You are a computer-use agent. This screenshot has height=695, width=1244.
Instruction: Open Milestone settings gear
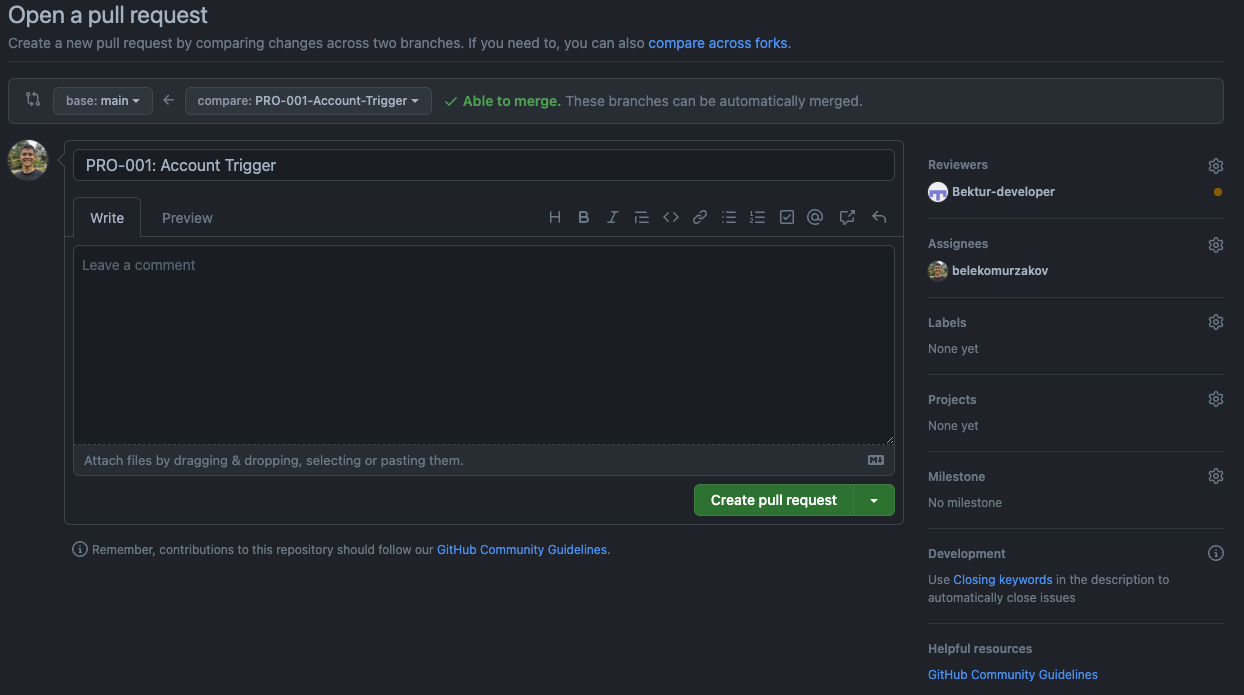click(1216, 476)
